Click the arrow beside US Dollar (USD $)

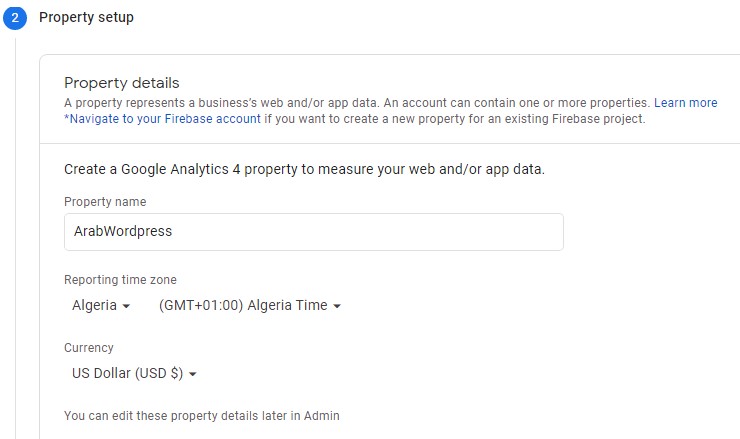[192, 375]
